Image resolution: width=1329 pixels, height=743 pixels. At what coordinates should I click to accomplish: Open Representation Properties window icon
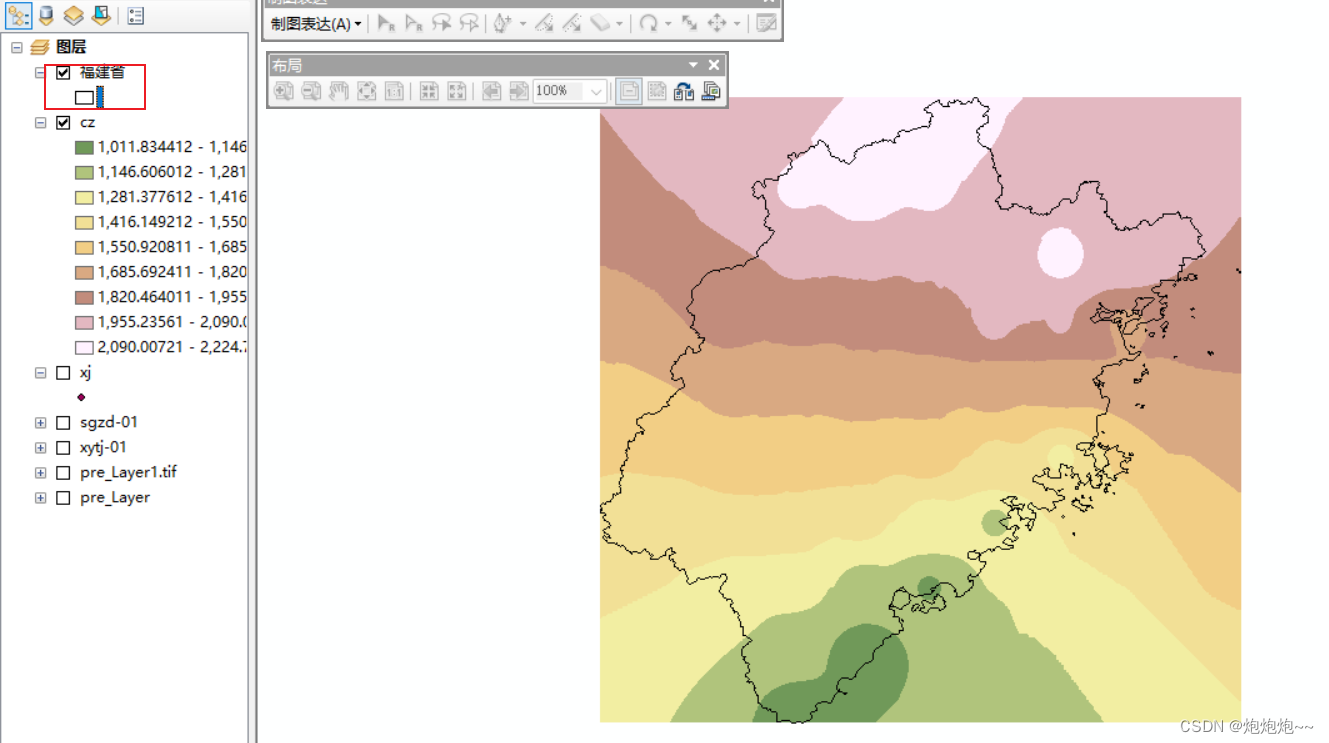click(767, 23)
